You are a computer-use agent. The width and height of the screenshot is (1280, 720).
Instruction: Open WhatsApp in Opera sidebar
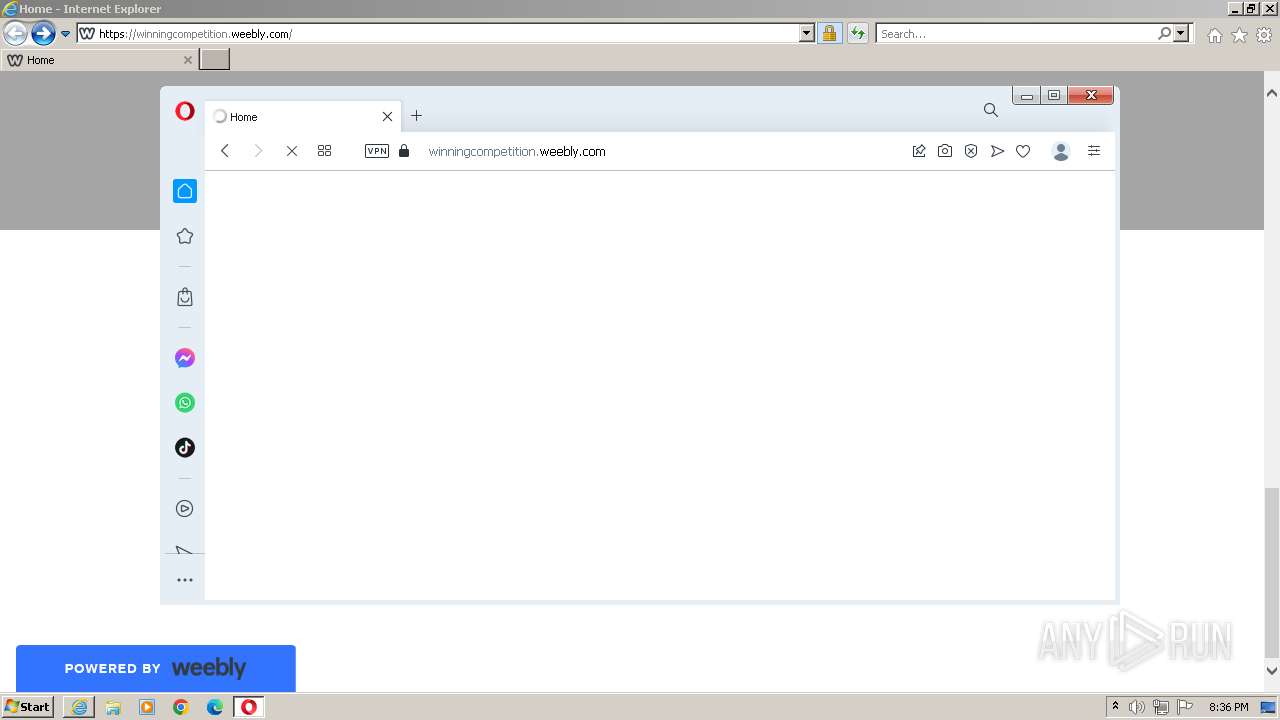(185, 403)
